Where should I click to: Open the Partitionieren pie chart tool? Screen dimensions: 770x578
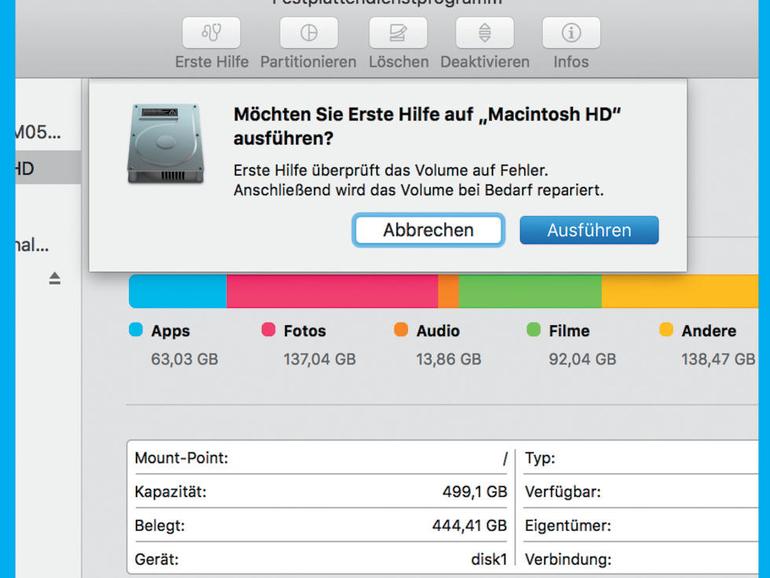(x=308, y=33)
